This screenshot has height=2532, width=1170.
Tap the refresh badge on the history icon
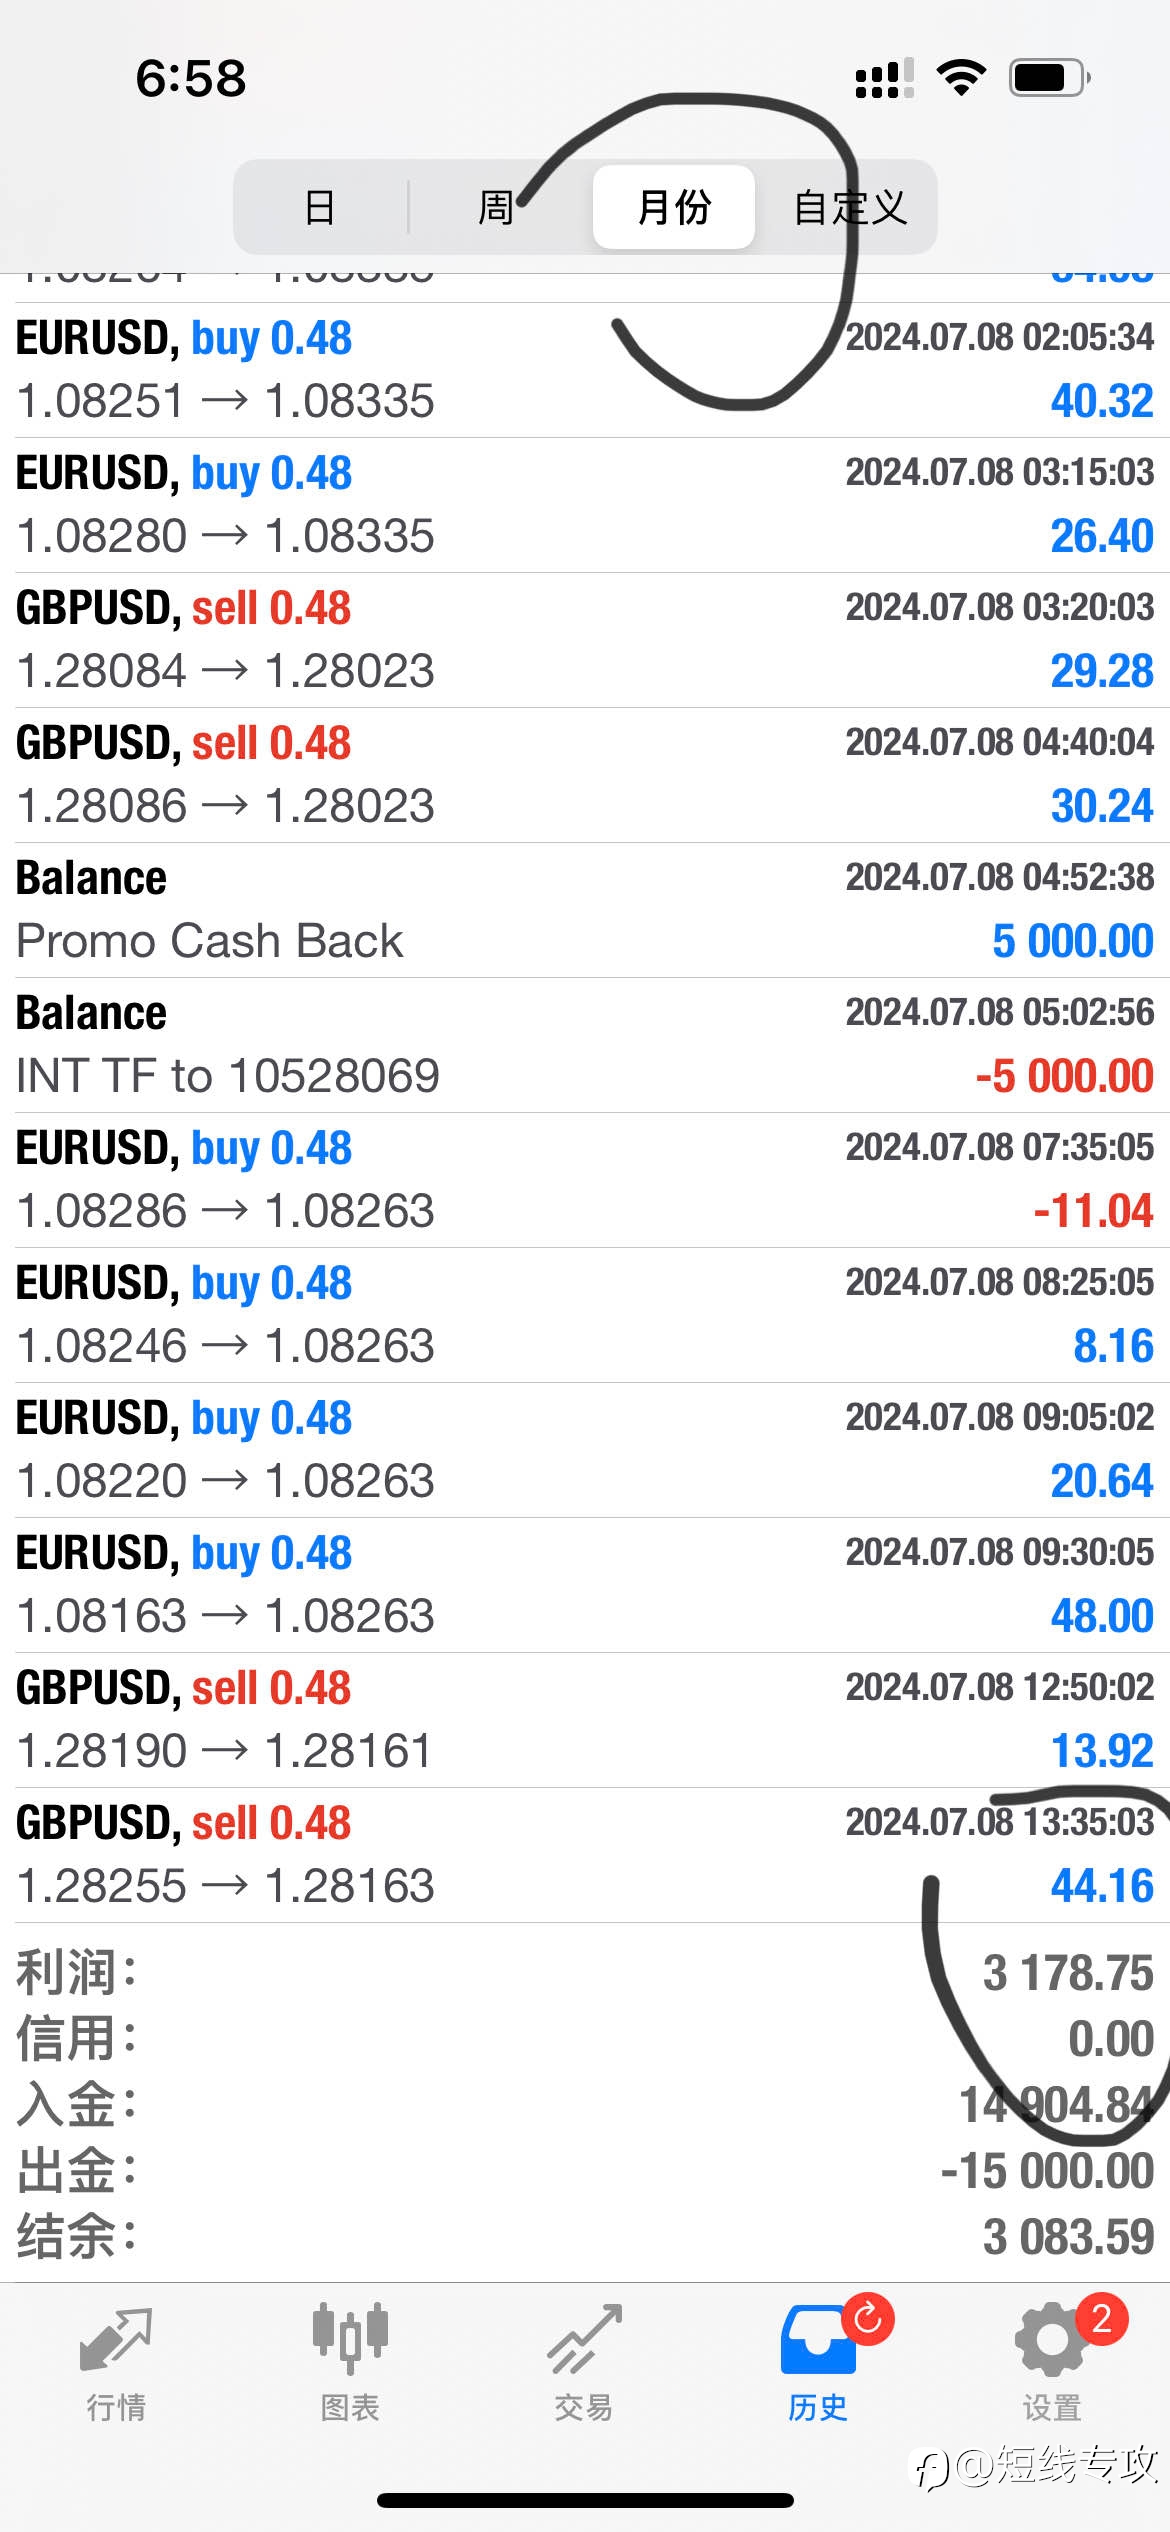(868, 2318)
